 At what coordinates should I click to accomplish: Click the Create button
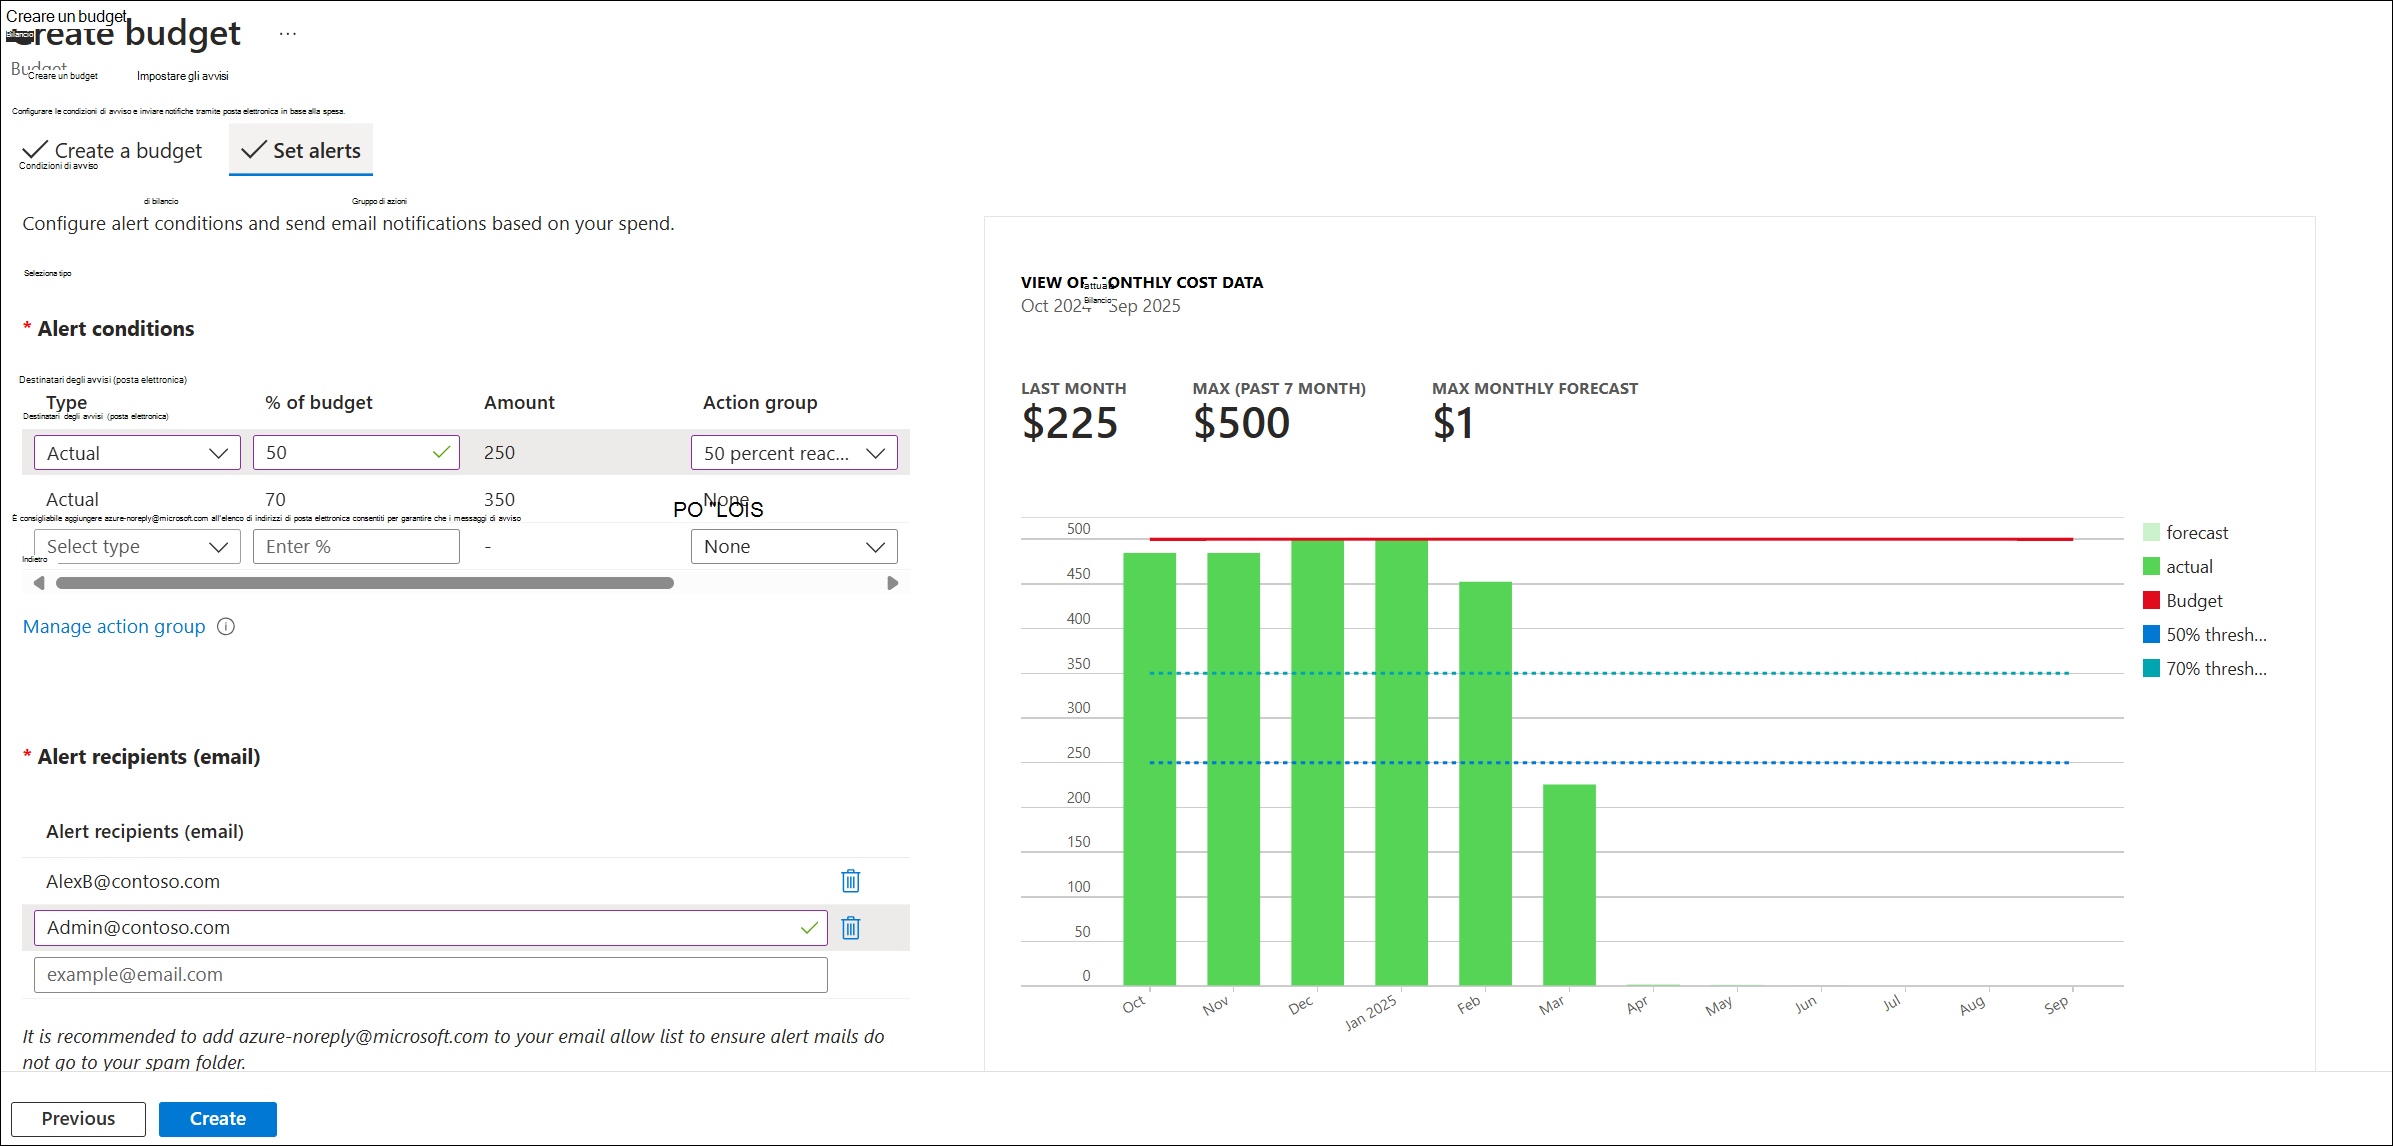pos(217,1118)
